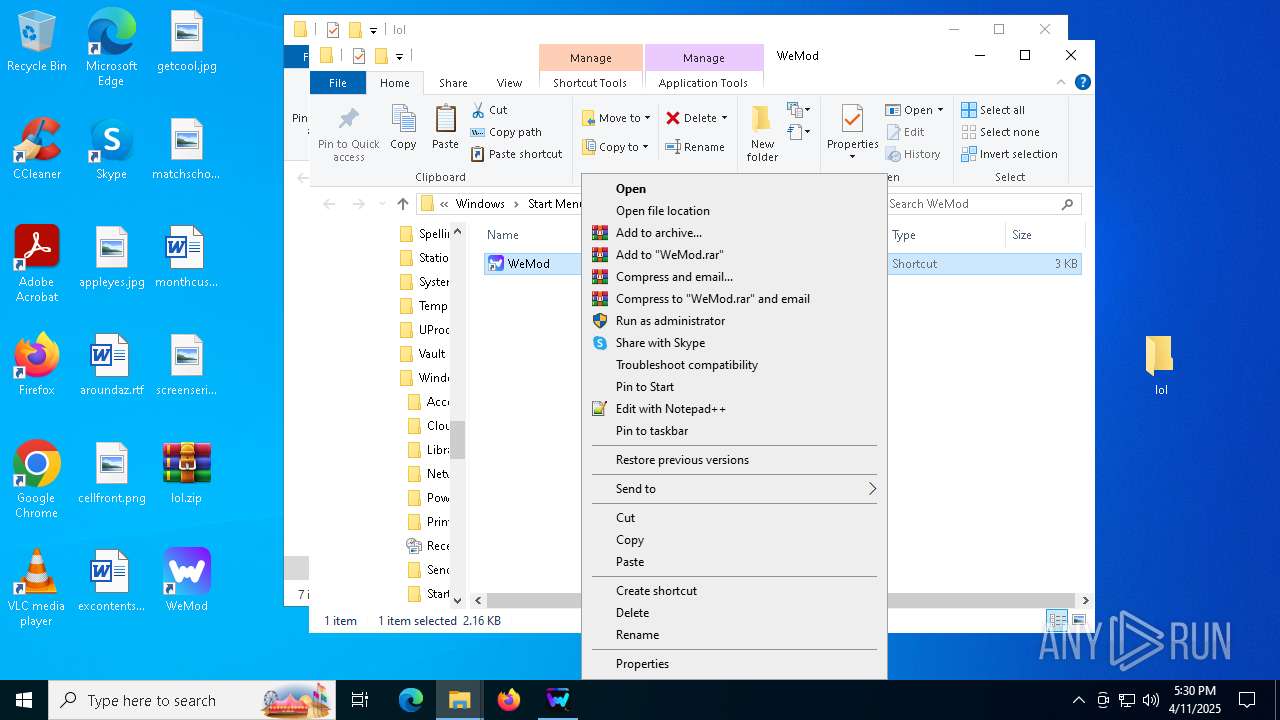Open Quick Access Toolbar customize dropdown
Screen dimensions: 1280x720
(399, 56)
